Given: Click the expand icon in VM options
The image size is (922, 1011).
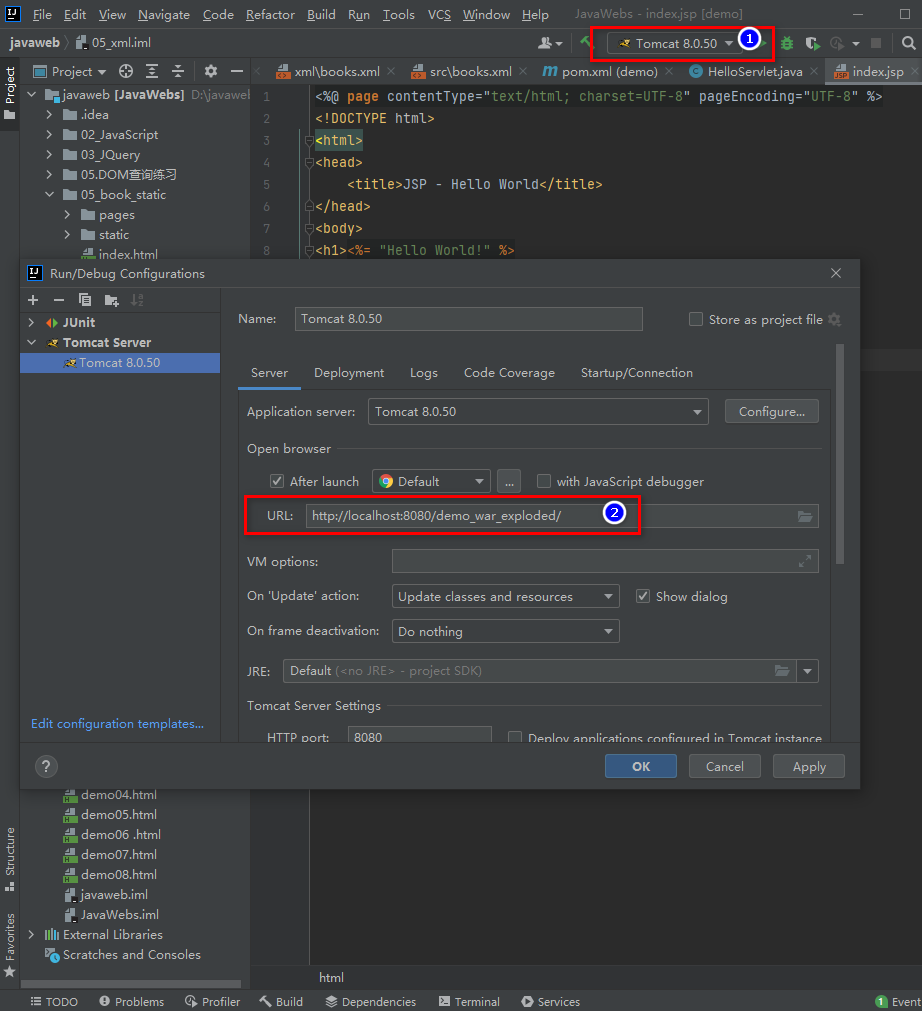Looking at the screenshot, I should point(805,562).
